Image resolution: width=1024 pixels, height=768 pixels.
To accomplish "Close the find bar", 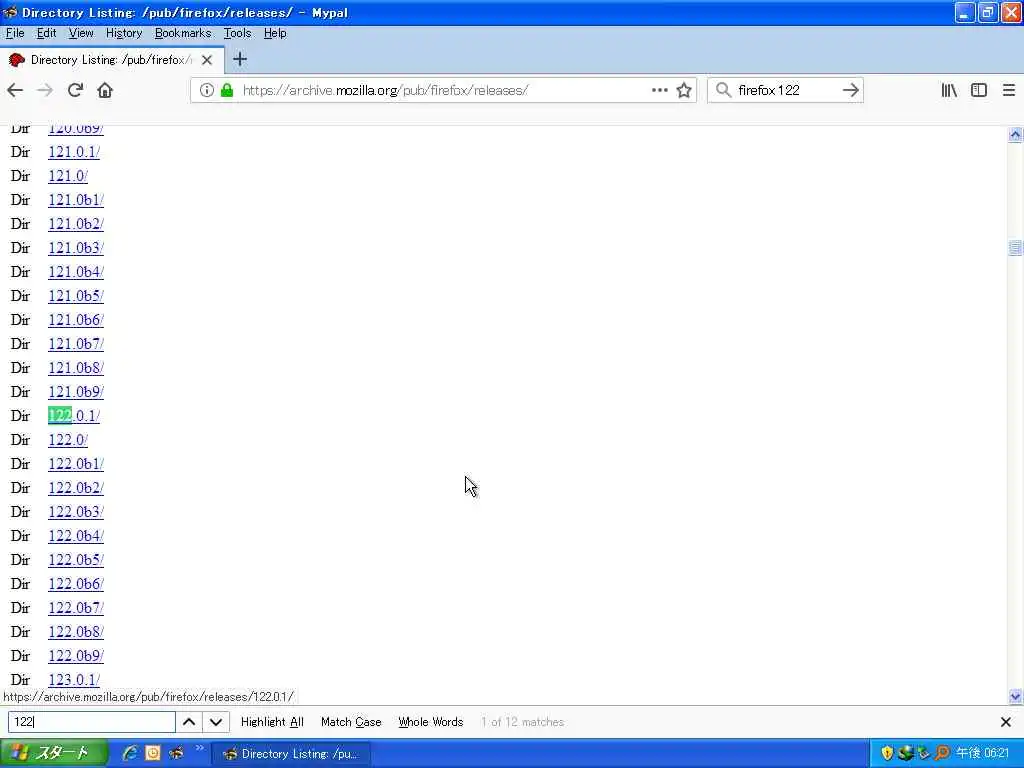I will tap(1006, 722).
